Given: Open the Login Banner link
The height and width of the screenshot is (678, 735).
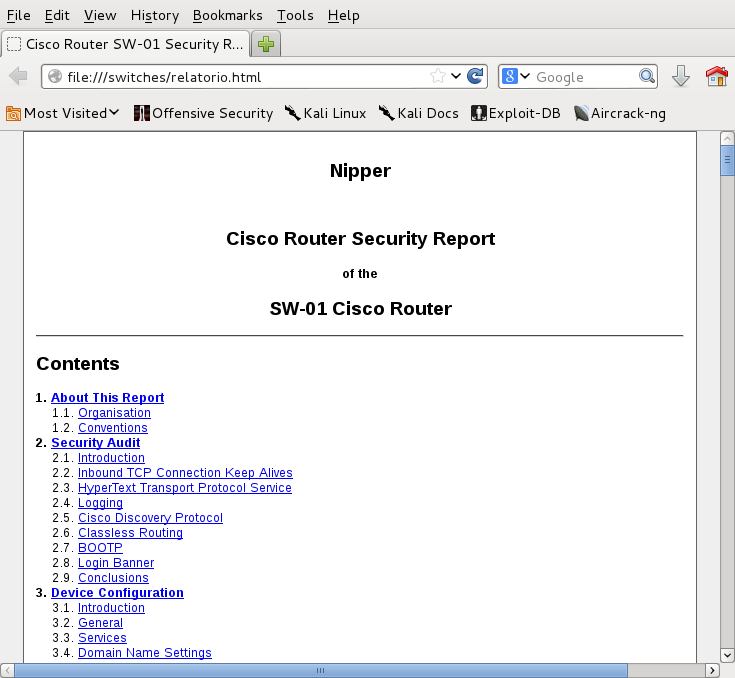Looking at the screenshot, I should pos(116,563).
